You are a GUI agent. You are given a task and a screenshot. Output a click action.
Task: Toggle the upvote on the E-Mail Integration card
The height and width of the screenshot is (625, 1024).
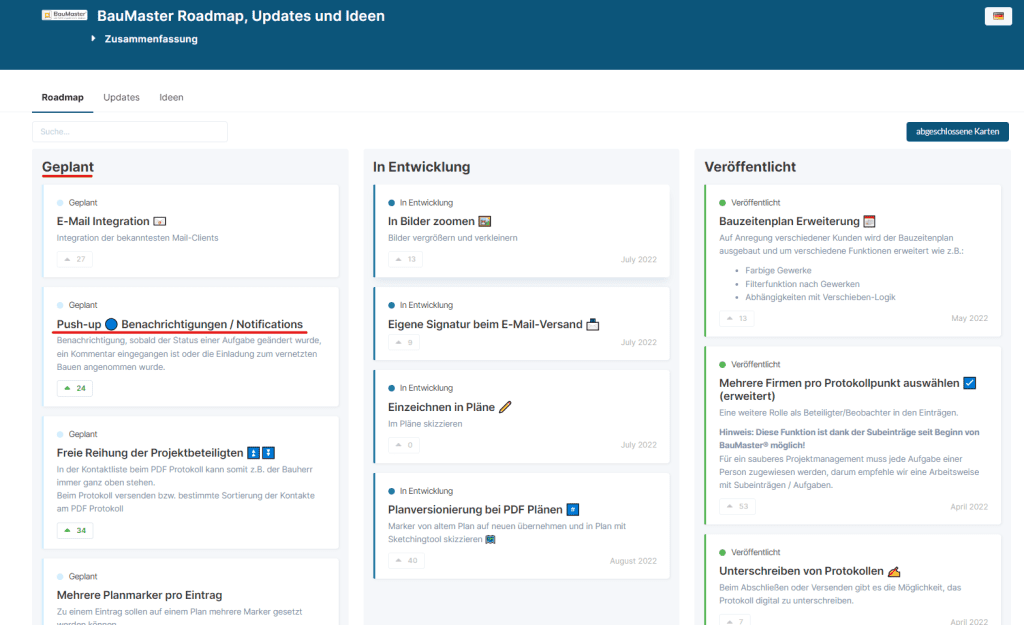(x=74, y=258)
